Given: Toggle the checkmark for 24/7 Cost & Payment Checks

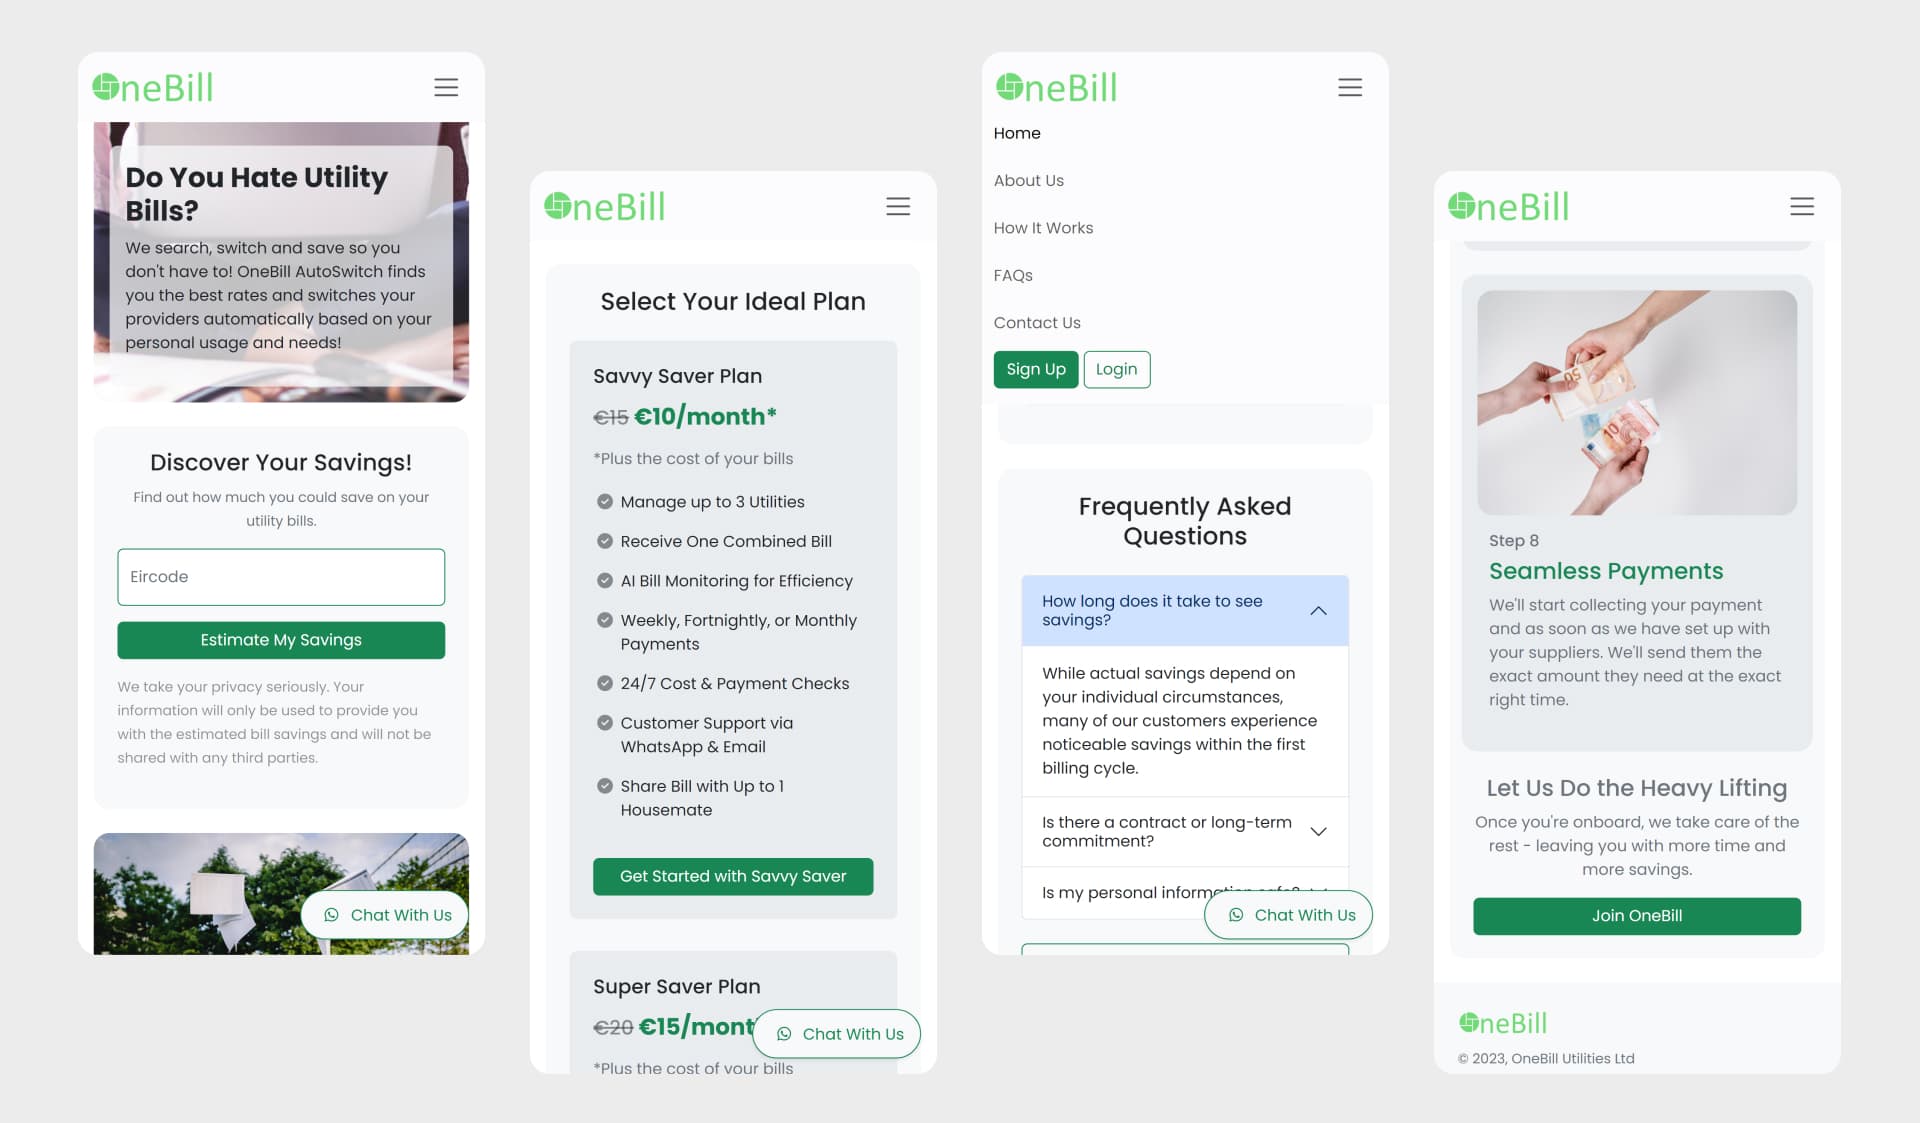Looking at the screenshot, I should 601,683.
